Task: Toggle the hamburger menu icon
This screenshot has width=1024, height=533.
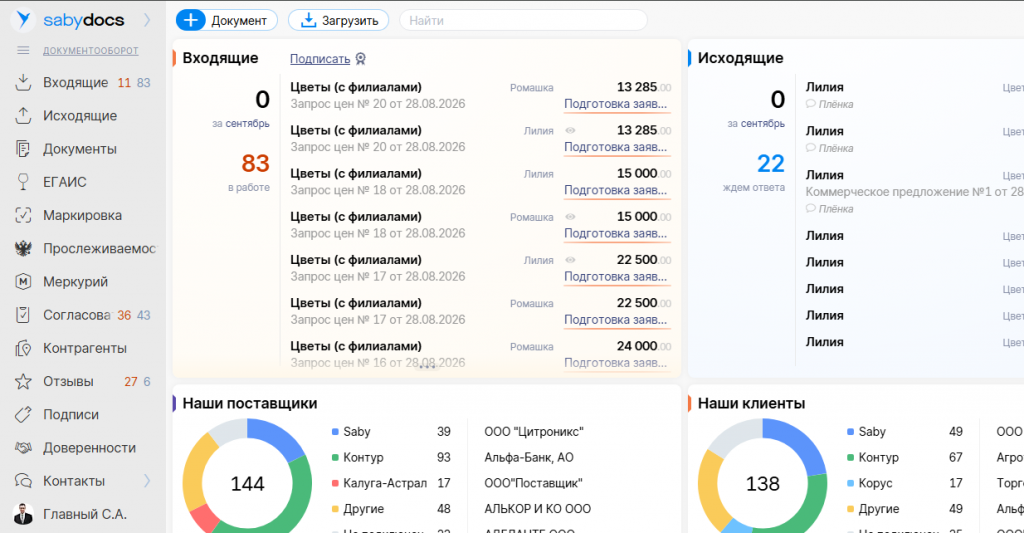Action: (24, 50)
